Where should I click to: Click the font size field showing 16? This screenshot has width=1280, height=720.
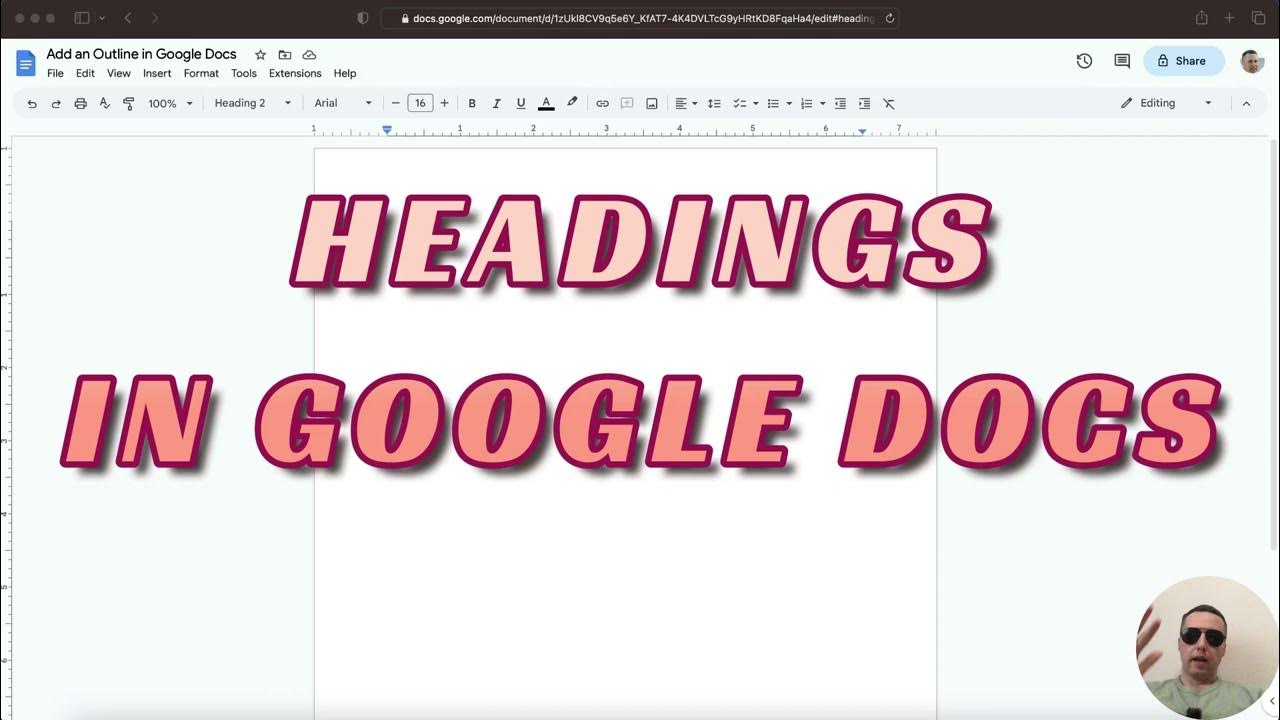(420, 103)
